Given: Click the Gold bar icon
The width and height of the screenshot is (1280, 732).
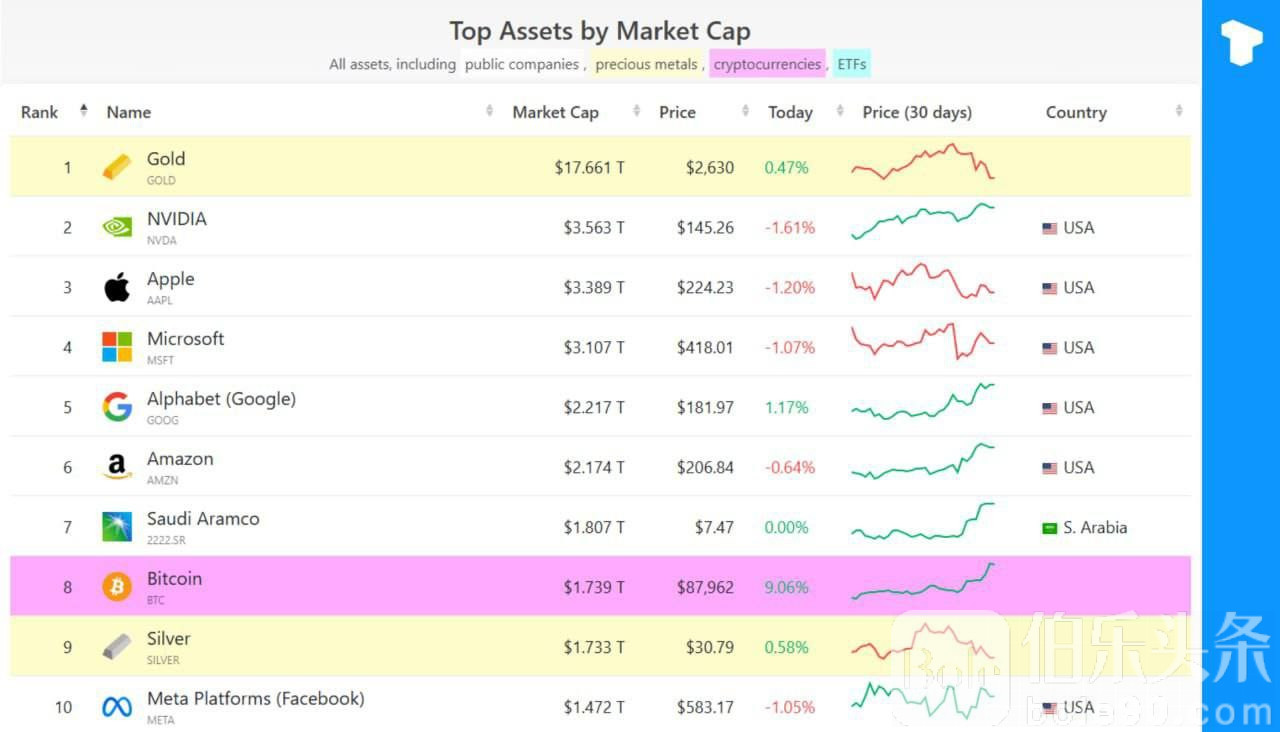Looking at the screenshot, I should (x=117, y=167).
